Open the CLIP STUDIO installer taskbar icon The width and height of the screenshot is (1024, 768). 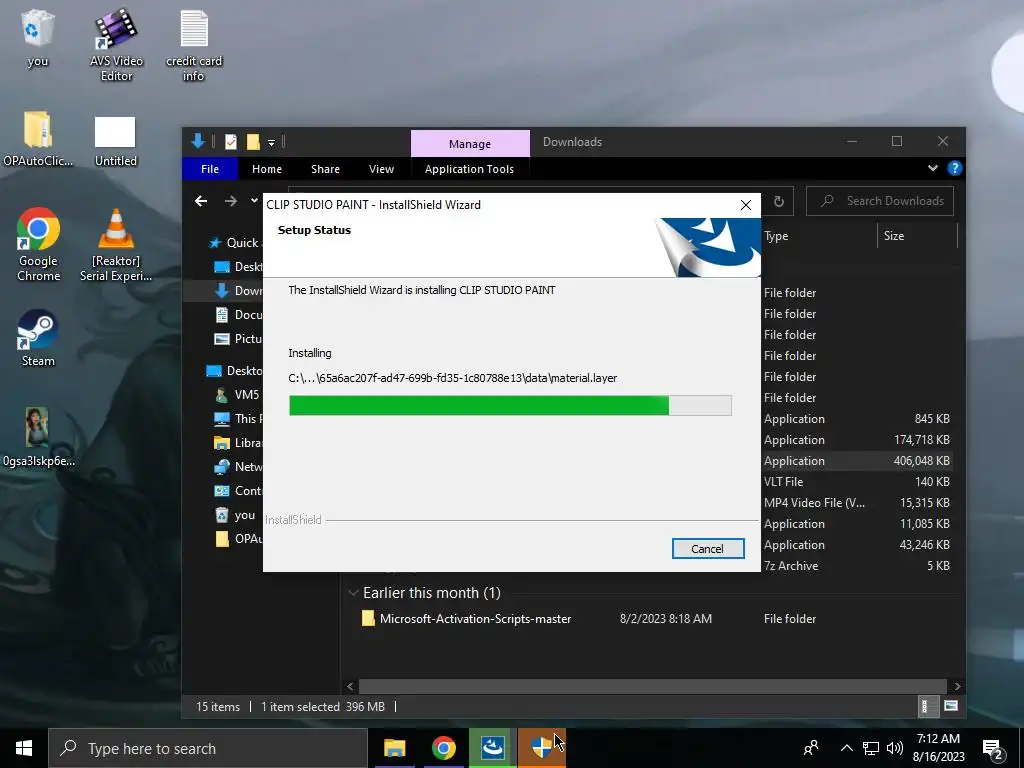(492, 748)
